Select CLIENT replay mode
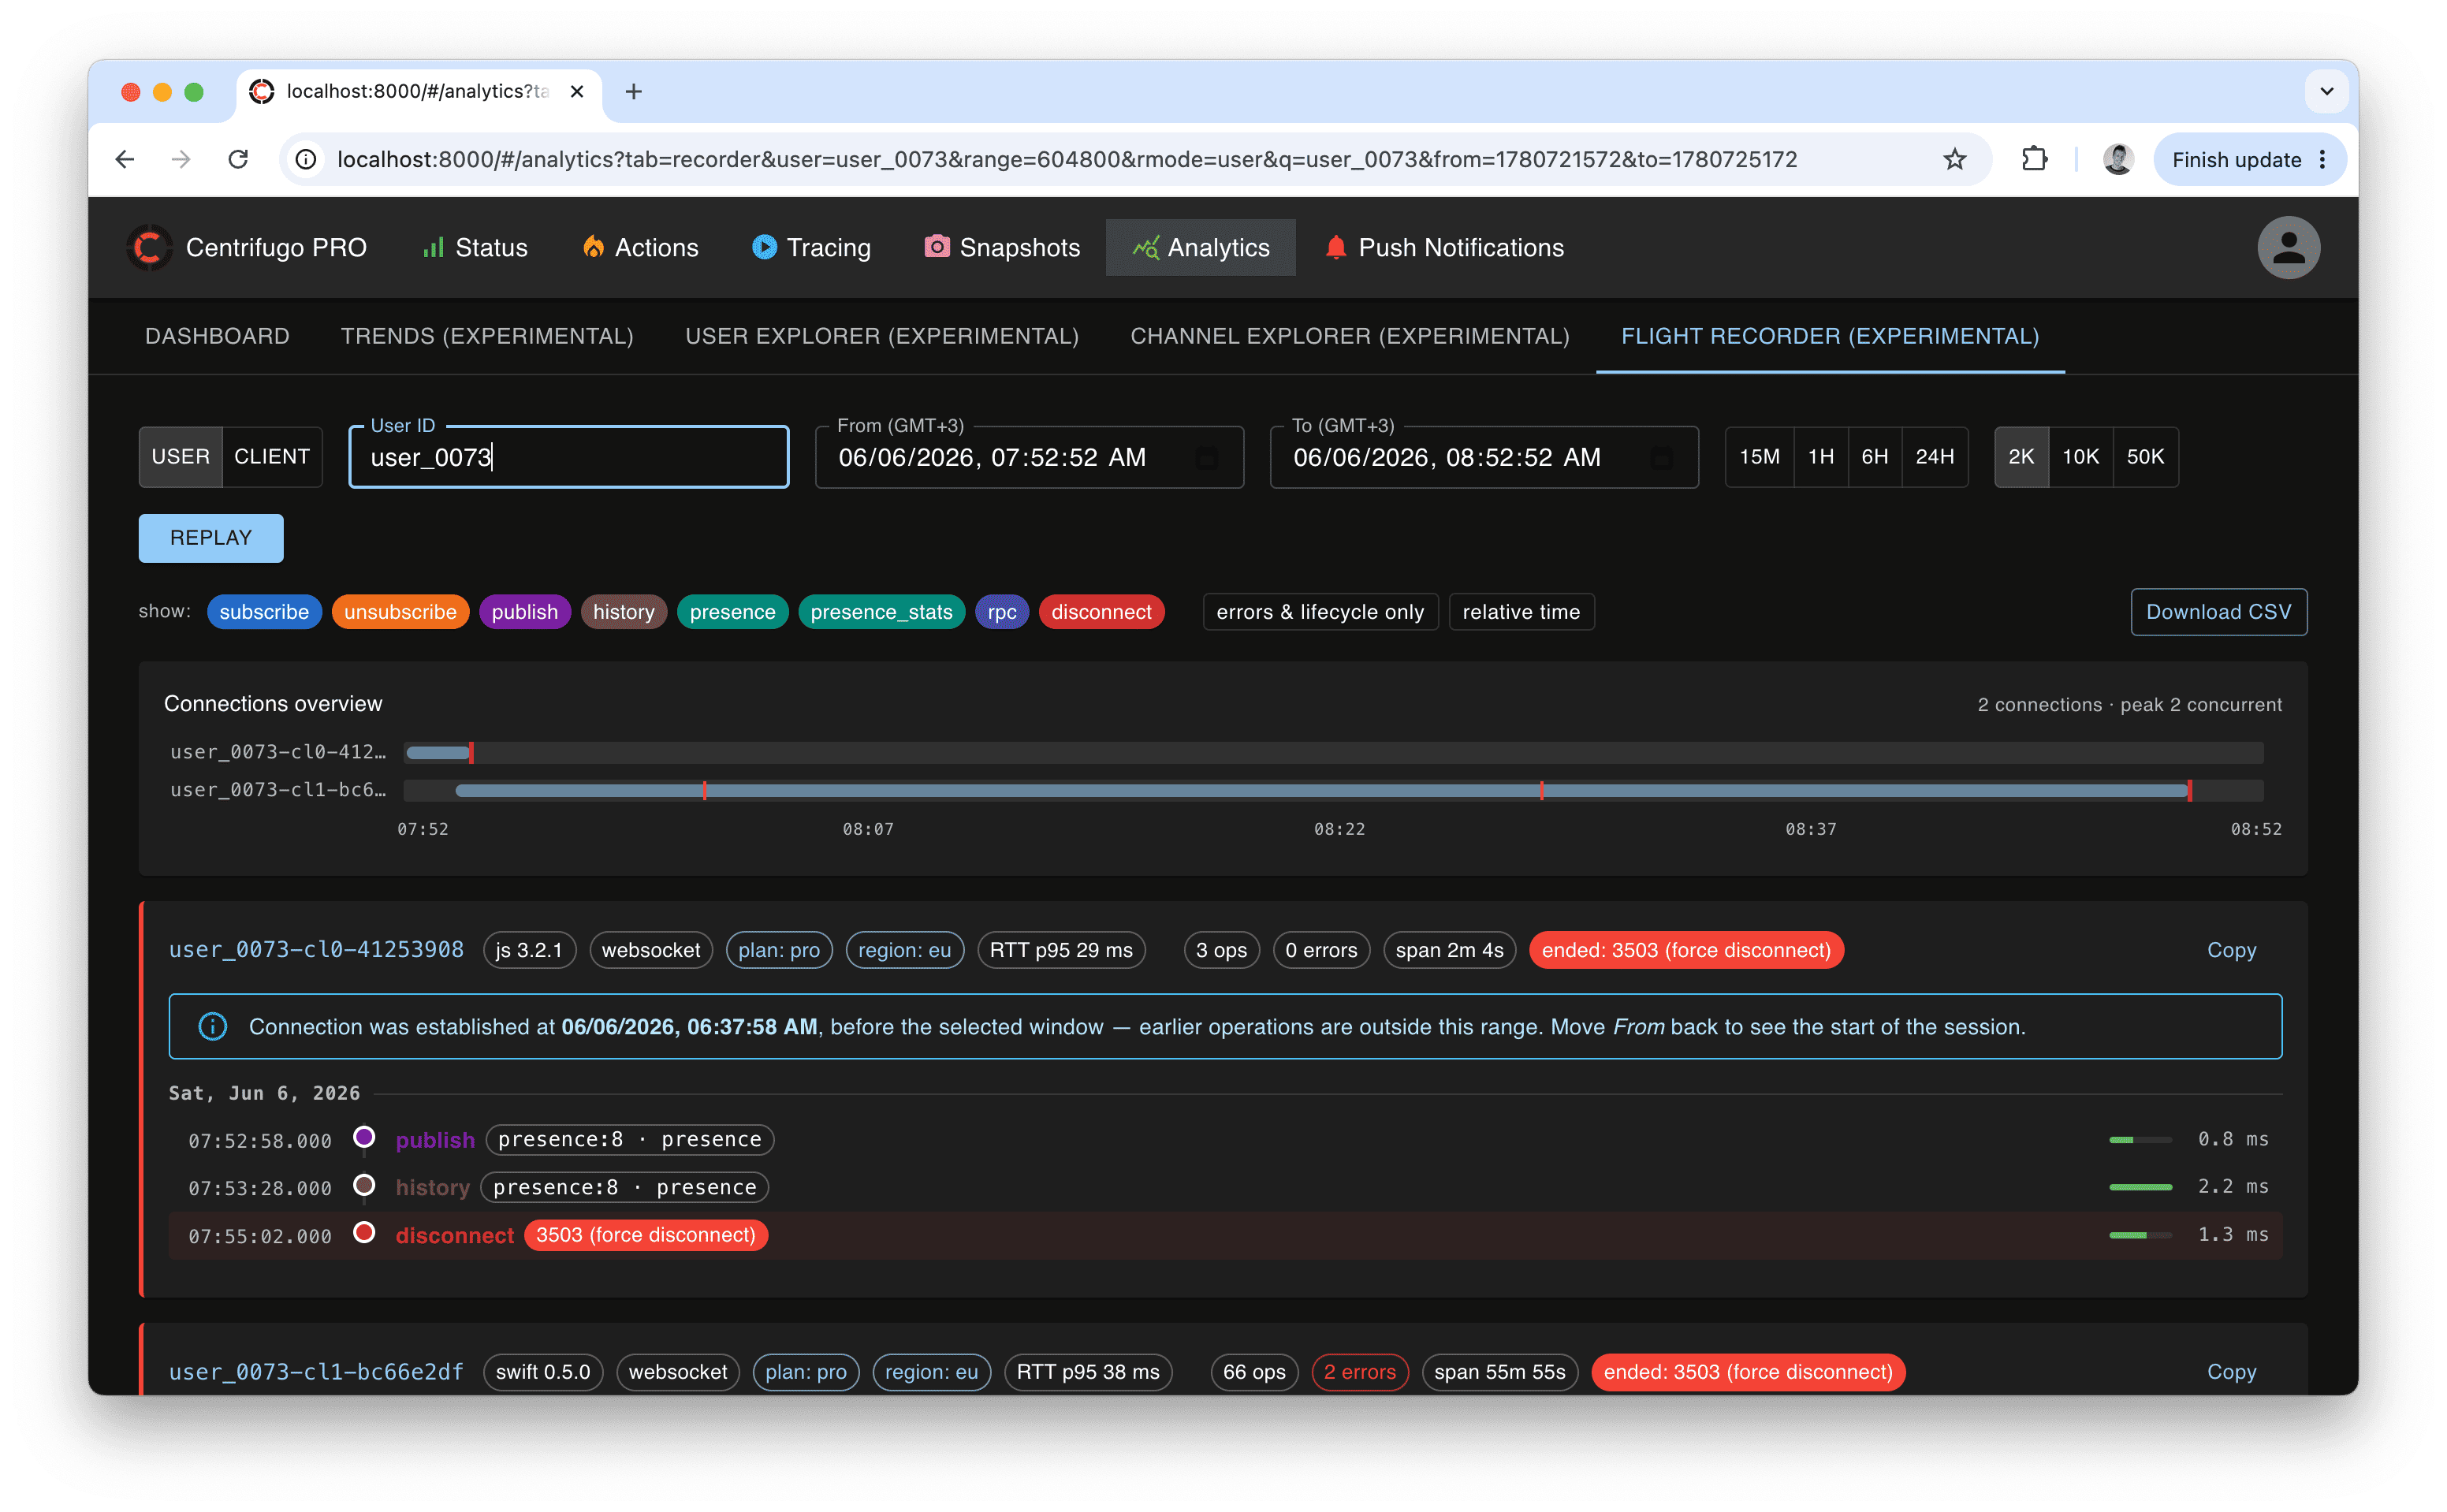This screenshot has height=1512, width=2447. coord(272,457)
